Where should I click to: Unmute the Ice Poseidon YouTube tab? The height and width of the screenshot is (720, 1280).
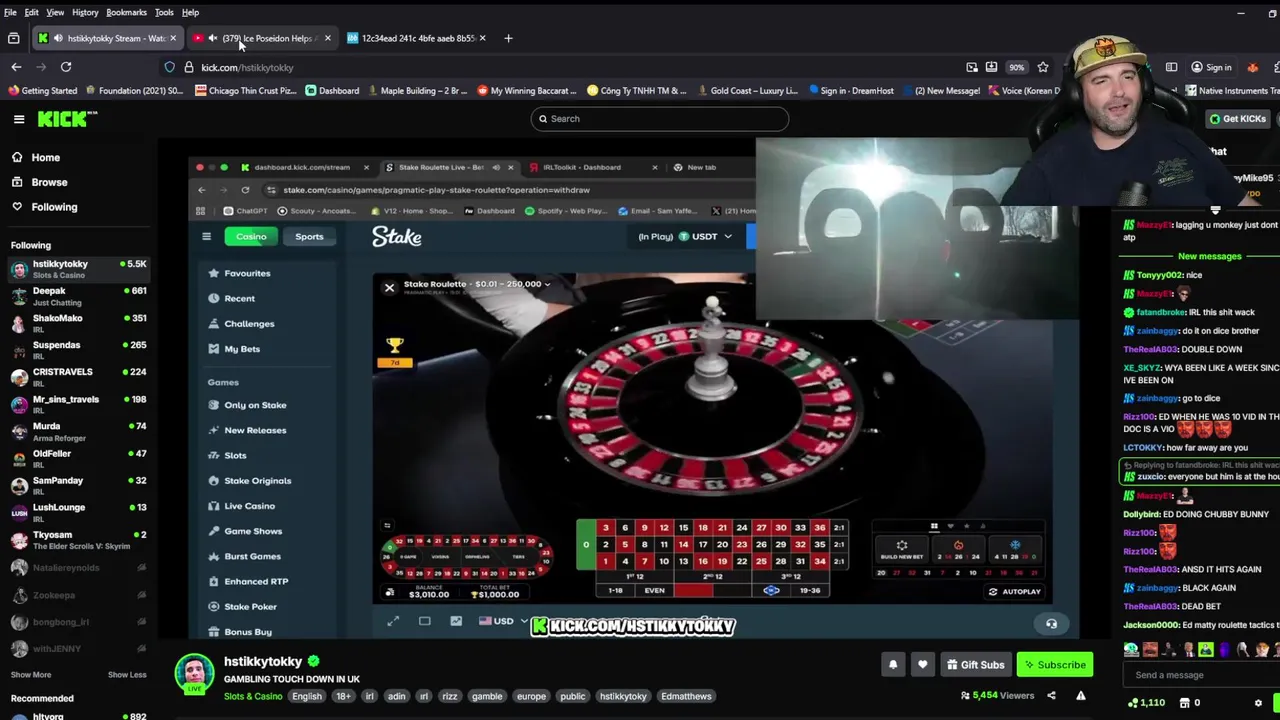point(213,38)
